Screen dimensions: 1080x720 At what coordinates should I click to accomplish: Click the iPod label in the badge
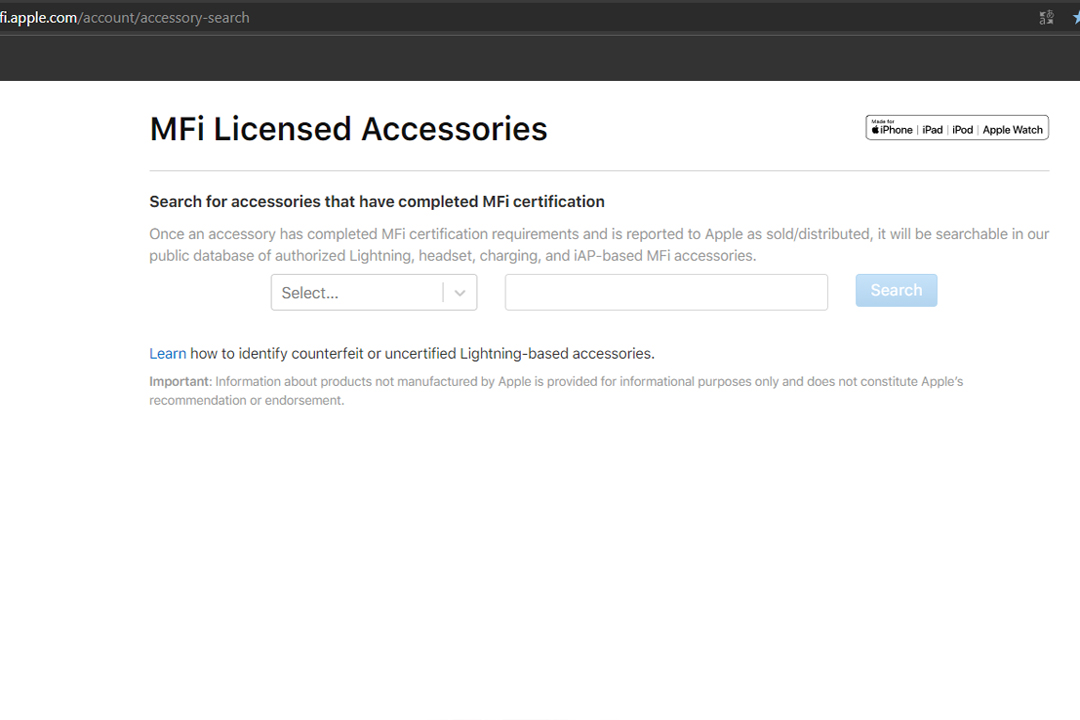point(962,130)
